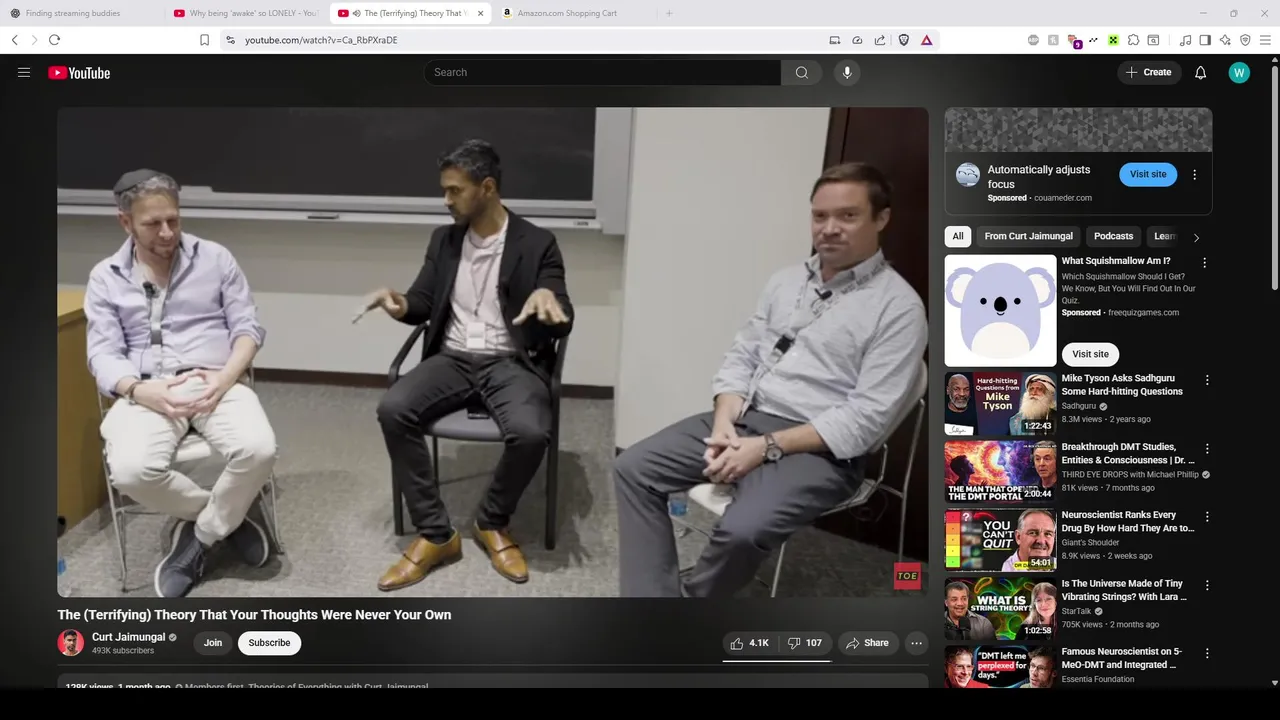The width and height of the screenshot is (1280, 720).
Task: Switch to Amazon.com Shopping Cart tab
Action: pos(574,13)
